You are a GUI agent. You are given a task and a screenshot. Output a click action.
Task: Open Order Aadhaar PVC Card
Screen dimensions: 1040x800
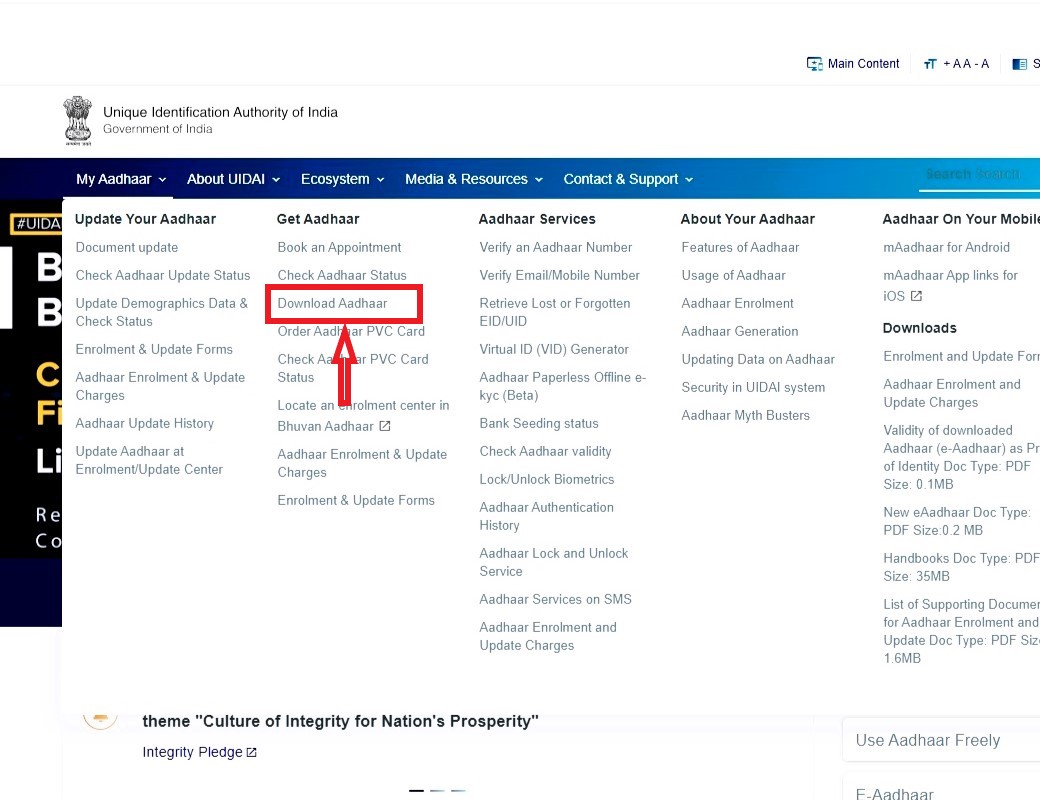tap(351, 331)
